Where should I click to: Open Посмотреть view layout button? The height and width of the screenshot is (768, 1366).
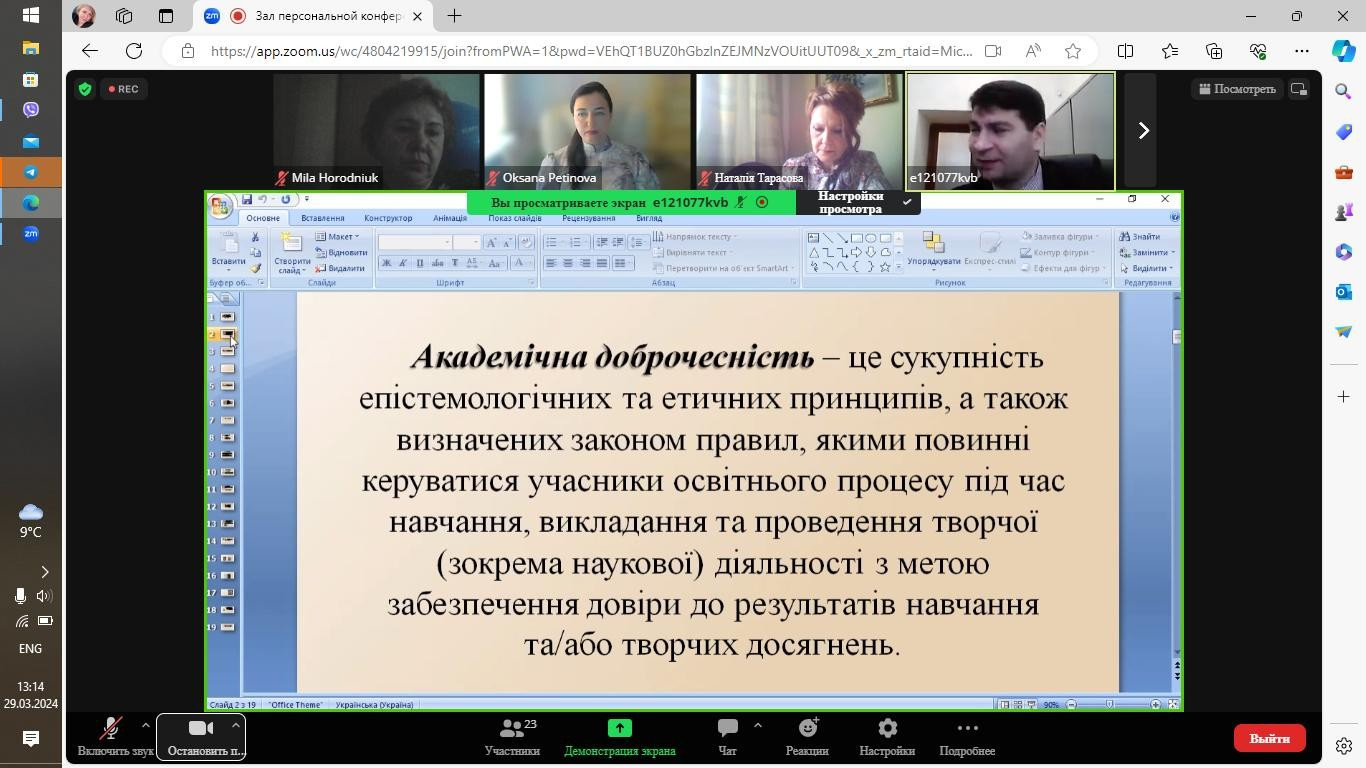pyautogui.click(x=1237, y=89)
